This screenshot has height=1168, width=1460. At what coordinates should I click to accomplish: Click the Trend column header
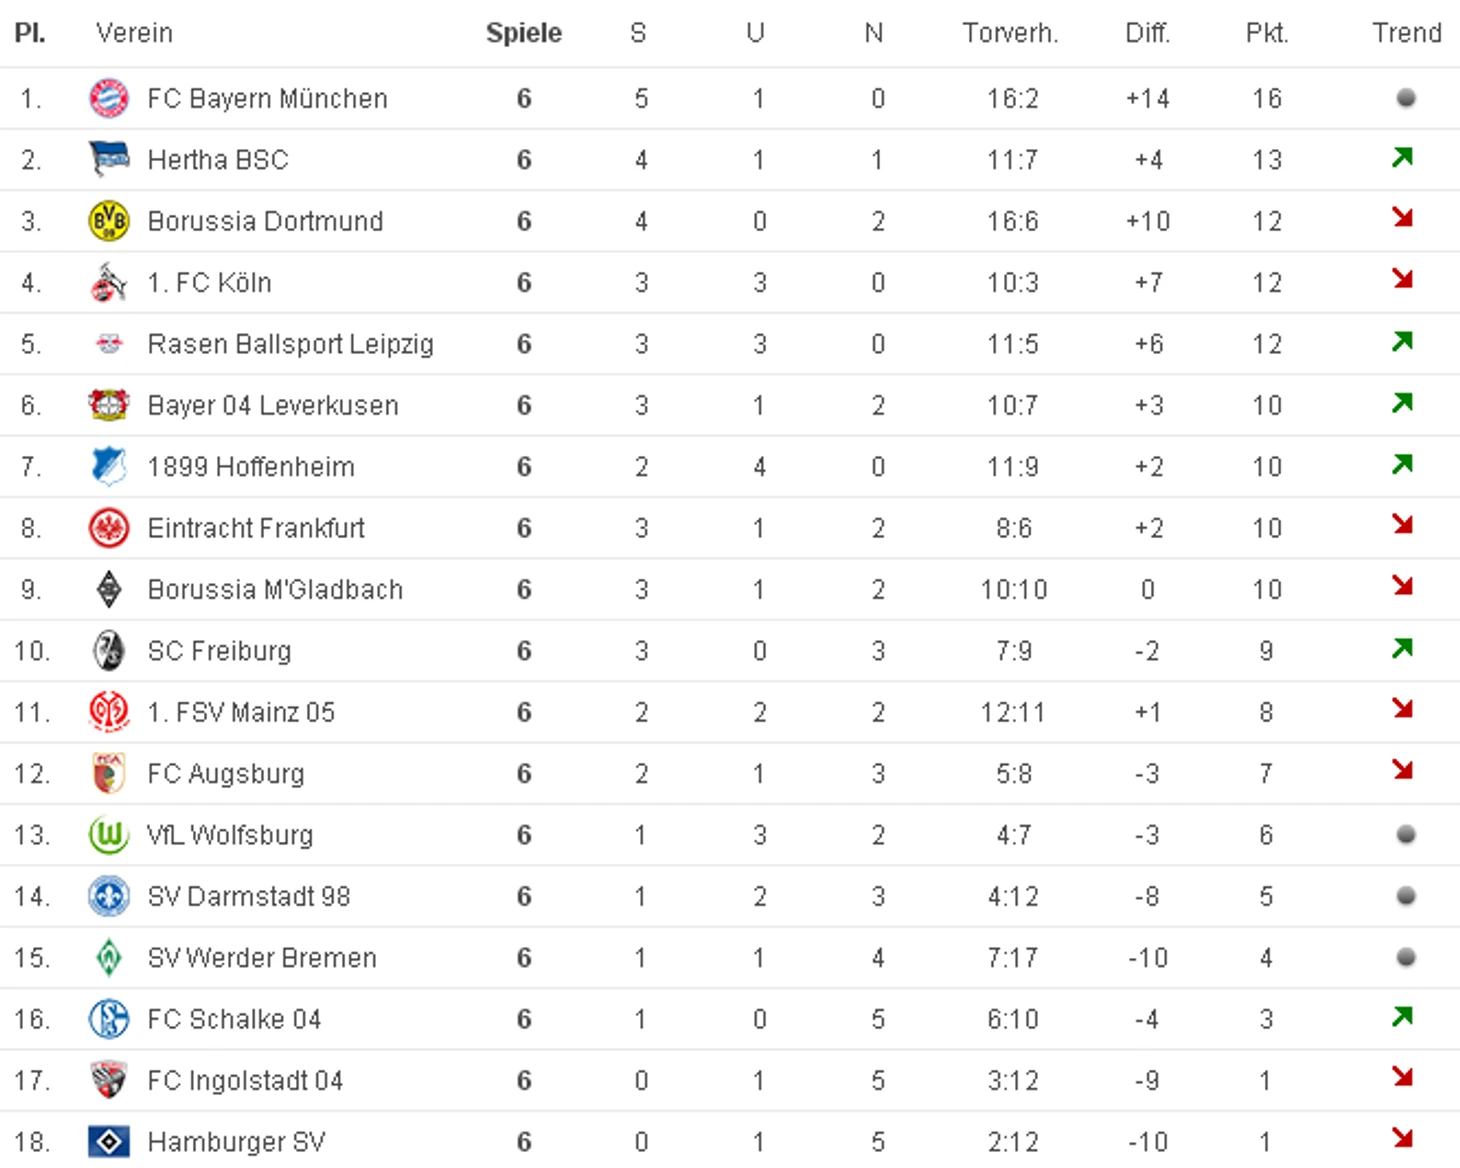1406,33
